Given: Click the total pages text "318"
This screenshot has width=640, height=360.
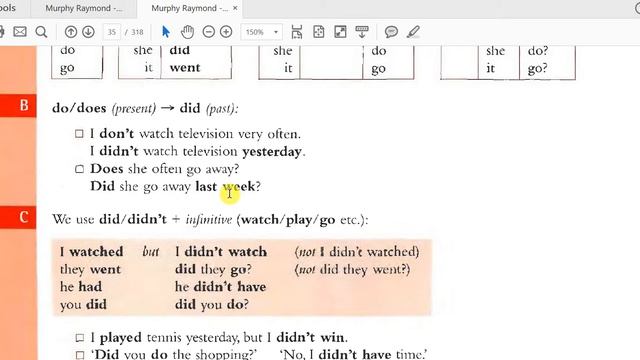Looking at the screenshot, I should pyautogui.click(x=137, y=32).
